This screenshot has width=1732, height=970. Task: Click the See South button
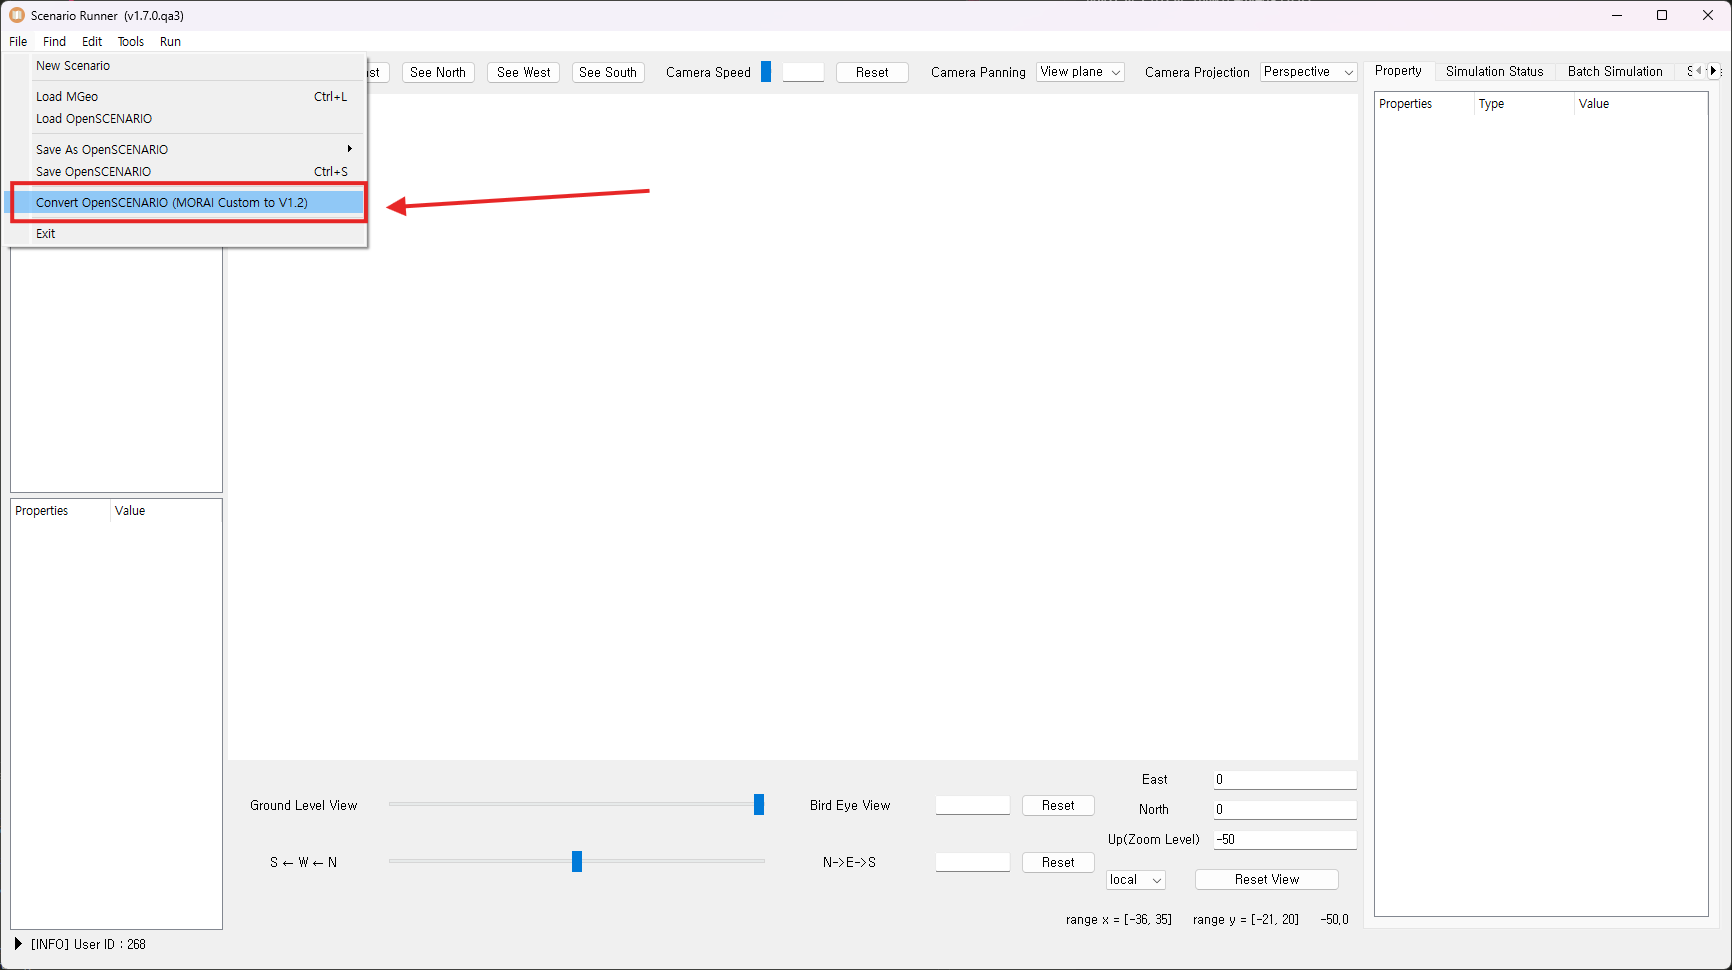[x=607, y=73]
